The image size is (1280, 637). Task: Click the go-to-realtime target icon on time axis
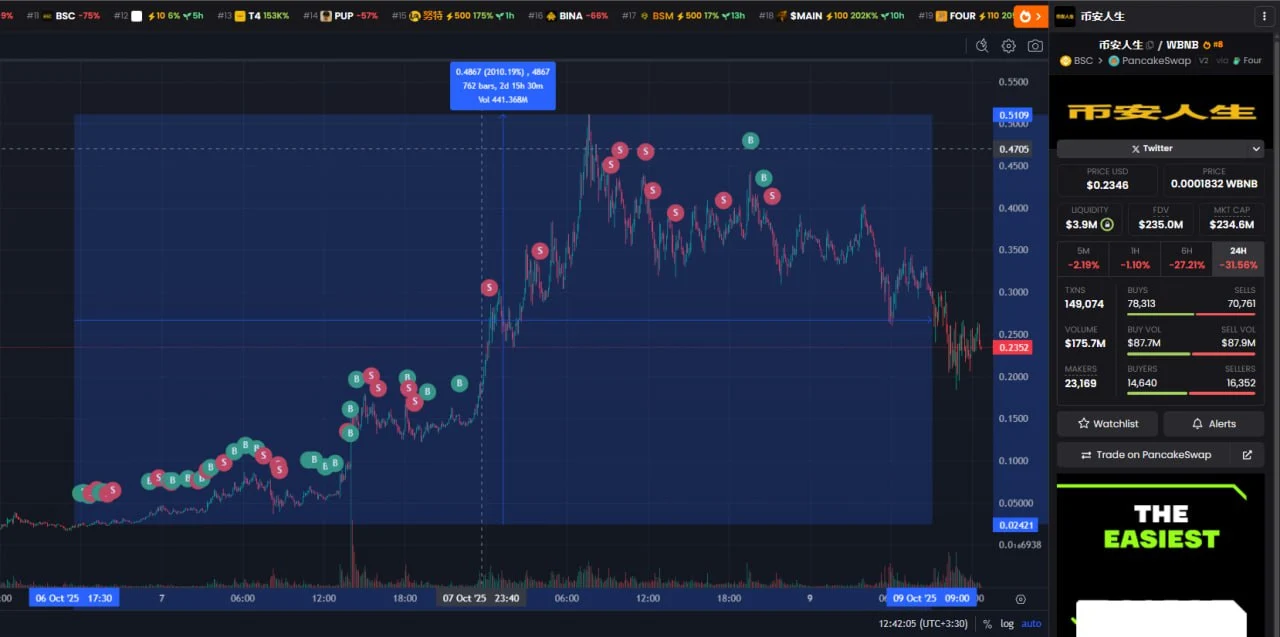(1020, 599)
